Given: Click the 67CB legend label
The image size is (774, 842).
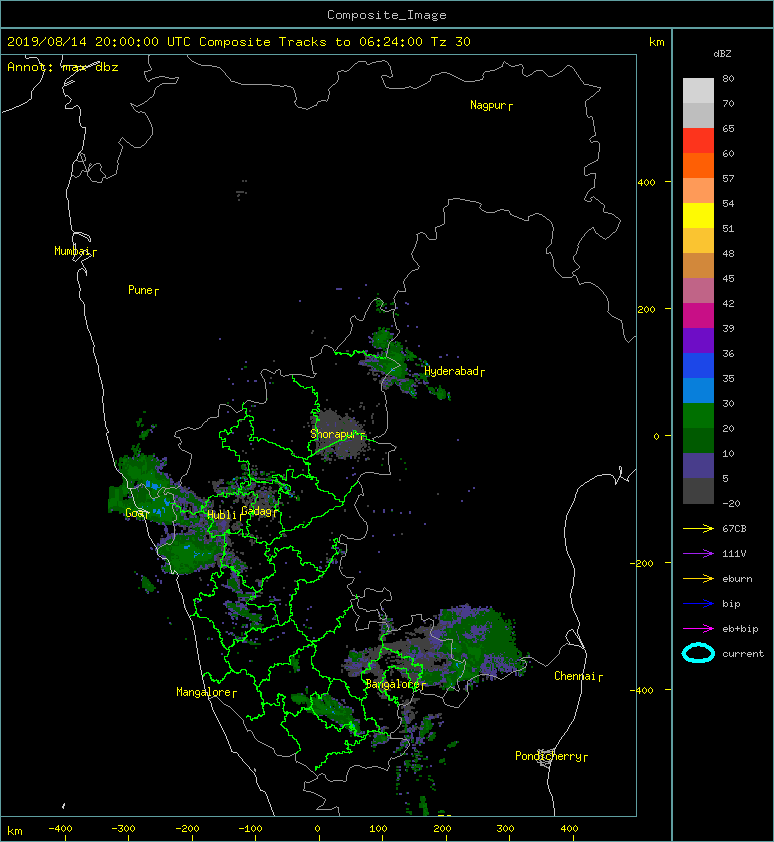Looking at the screenshot, I should (x=734, y=529).
